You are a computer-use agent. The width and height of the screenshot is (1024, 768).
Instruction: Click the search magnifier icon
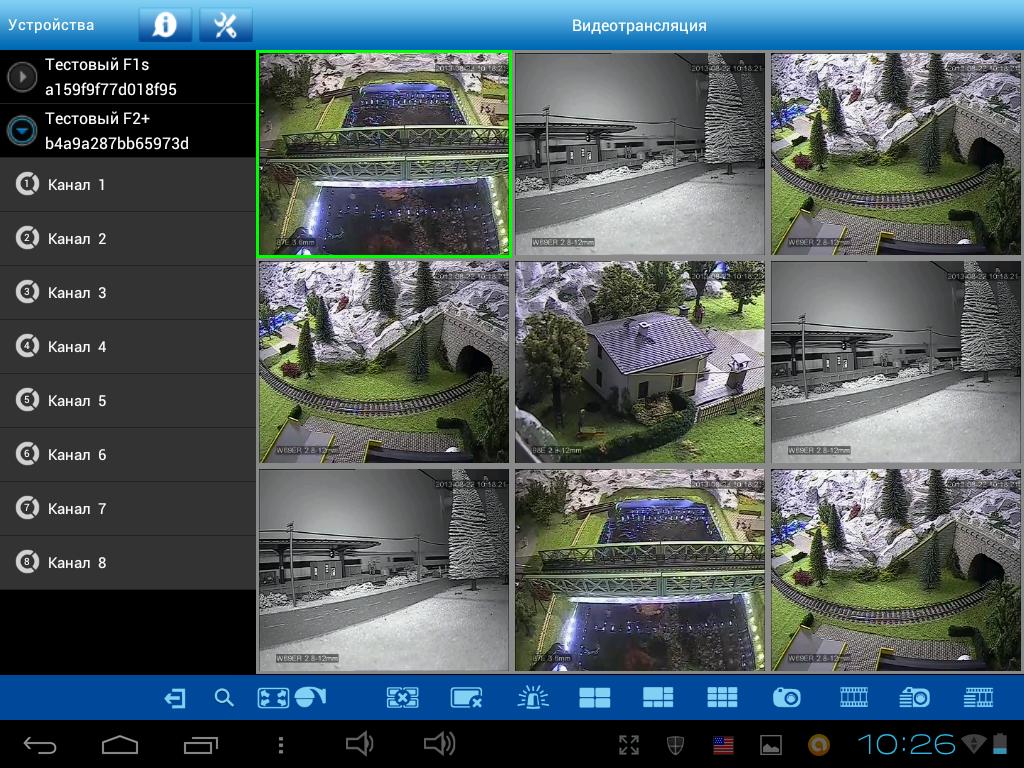[x=224, y=698]
